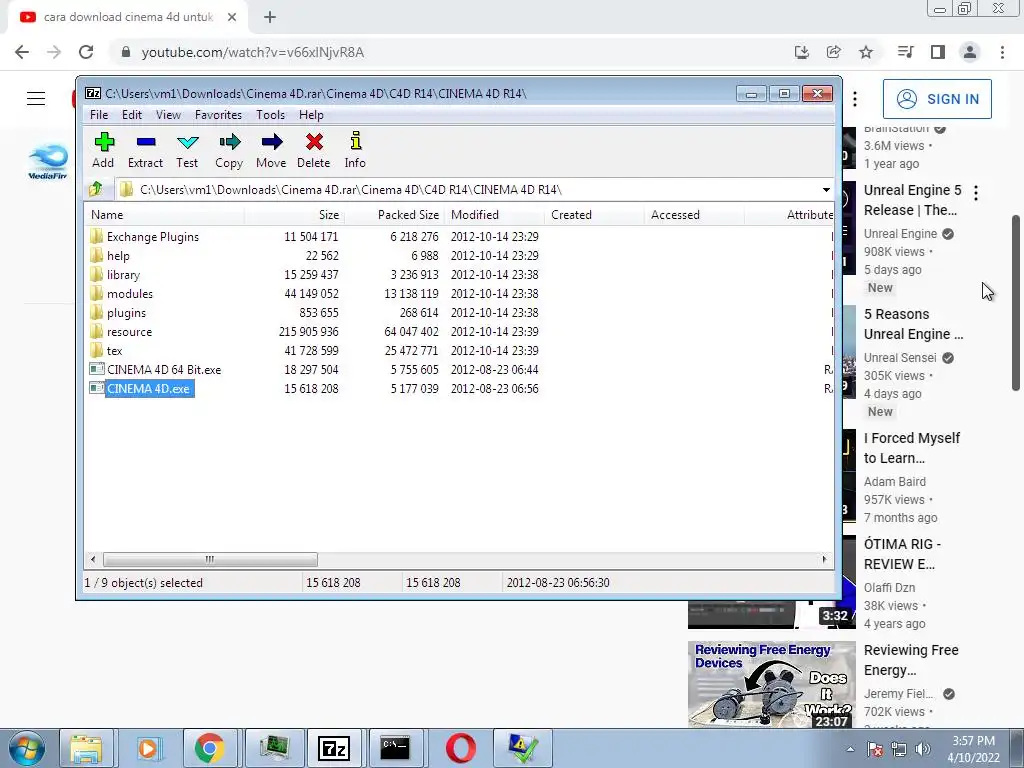Open the Edit menu
Screen dimensions: 1024x768
click(132, 115)
